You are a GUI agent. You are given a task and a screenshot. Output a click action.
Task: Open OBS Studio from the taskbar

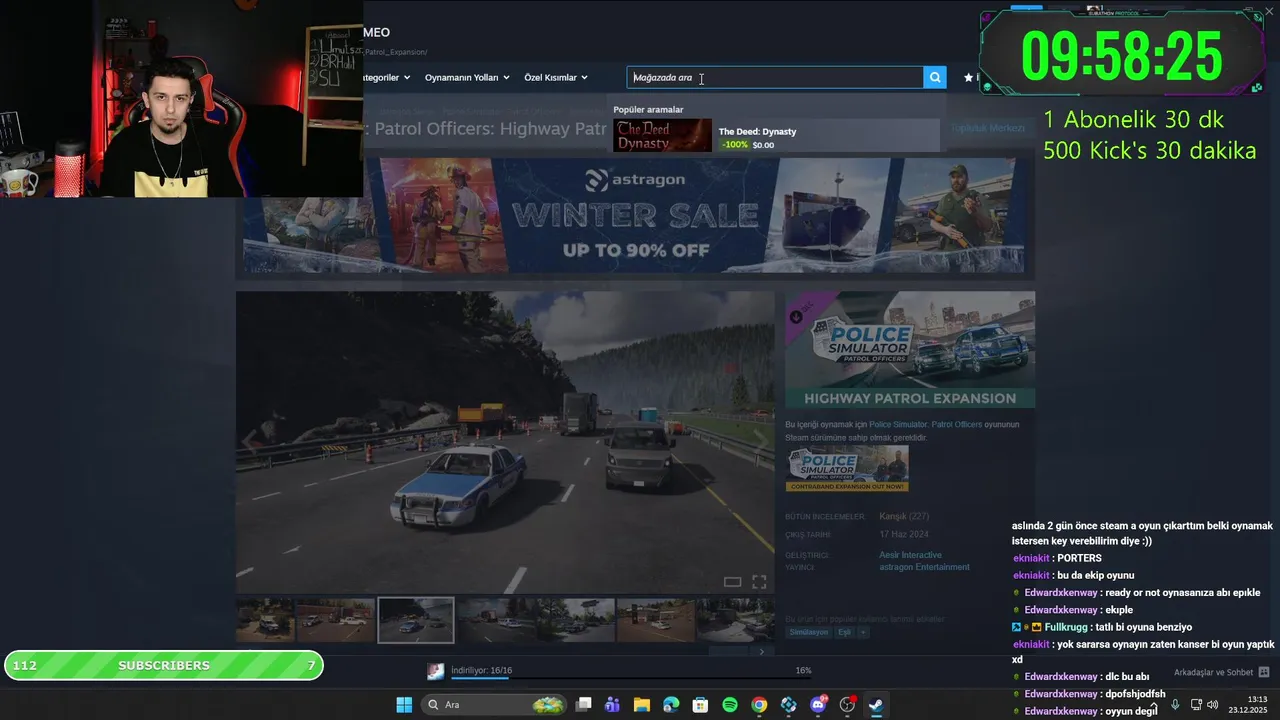(847, 705)
